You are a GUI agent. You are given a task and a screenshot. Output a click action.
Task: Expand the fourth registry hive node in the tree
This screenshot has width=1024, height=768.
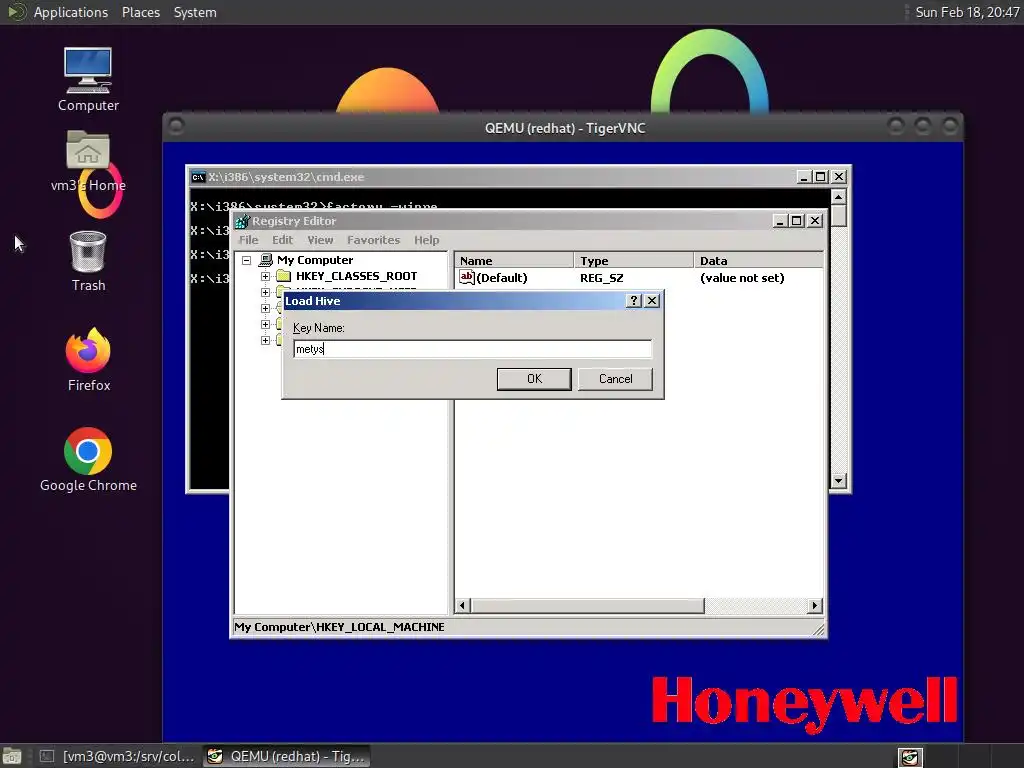pyautogui.click(x=265, y=324)
